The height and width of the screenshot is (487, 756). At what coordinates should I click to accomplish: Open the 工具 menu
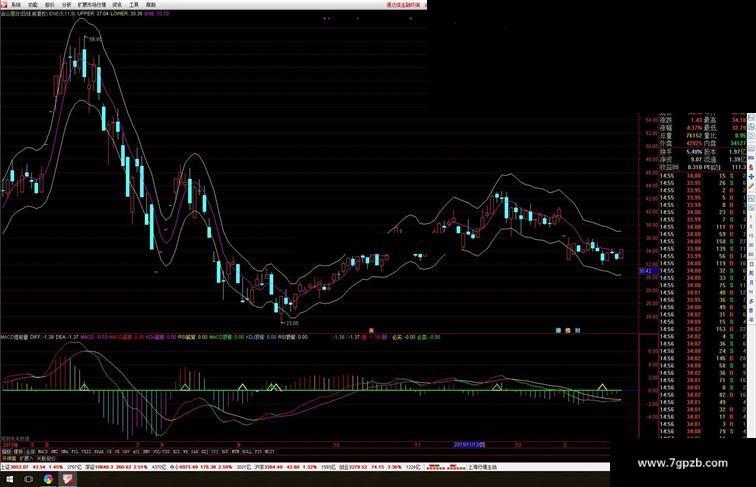(x=134, y=4)
